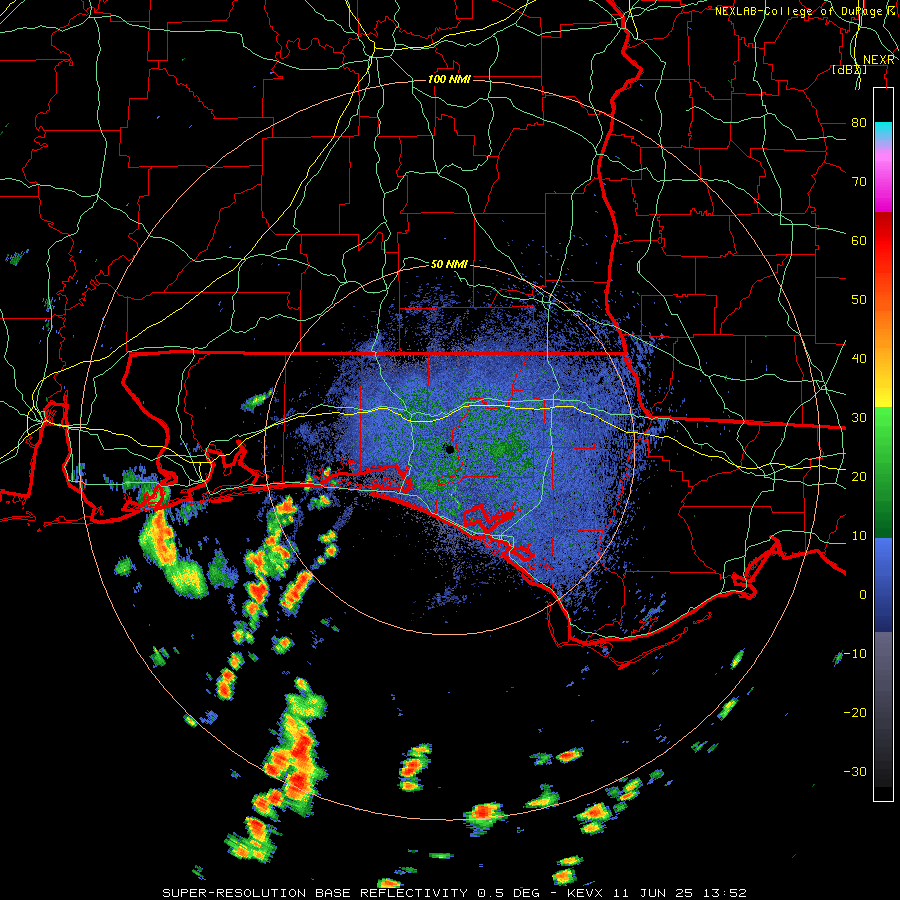The height and width of the screenshot is (900, 900).
Task: Select the 50 value on the dBZ scale
Action: [x=859, y=300]
